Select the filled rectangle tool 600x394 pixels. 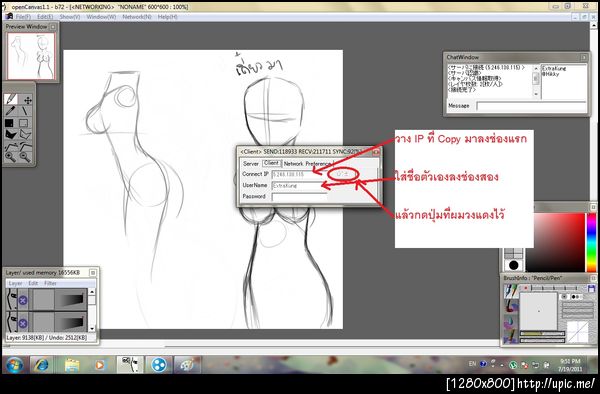point(9,123)
